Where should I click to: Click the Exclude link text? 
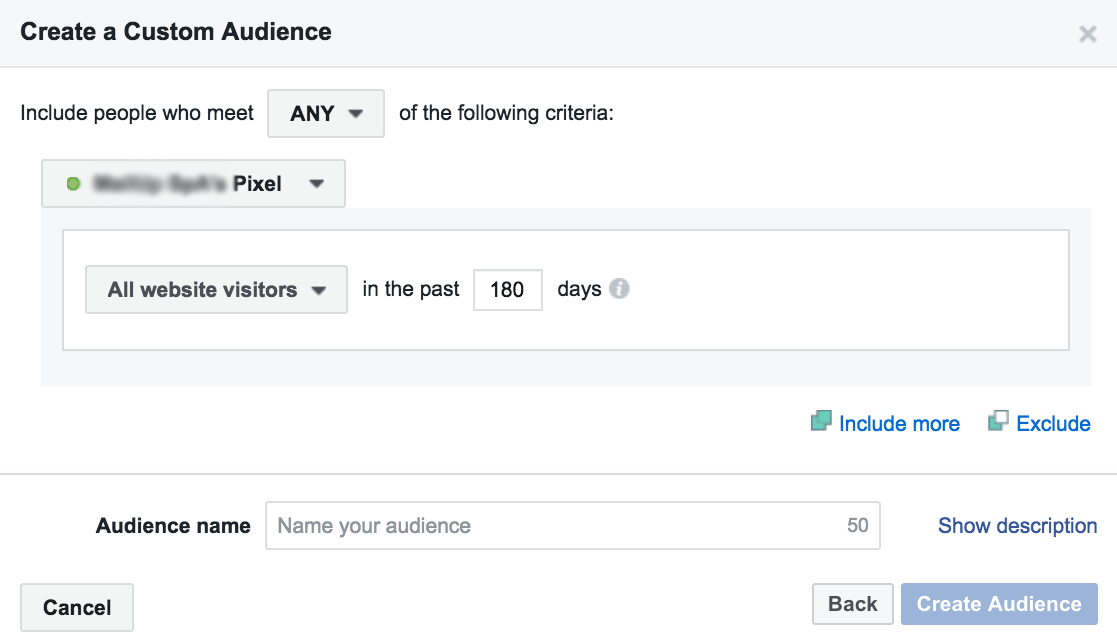tap(1053, 424)
